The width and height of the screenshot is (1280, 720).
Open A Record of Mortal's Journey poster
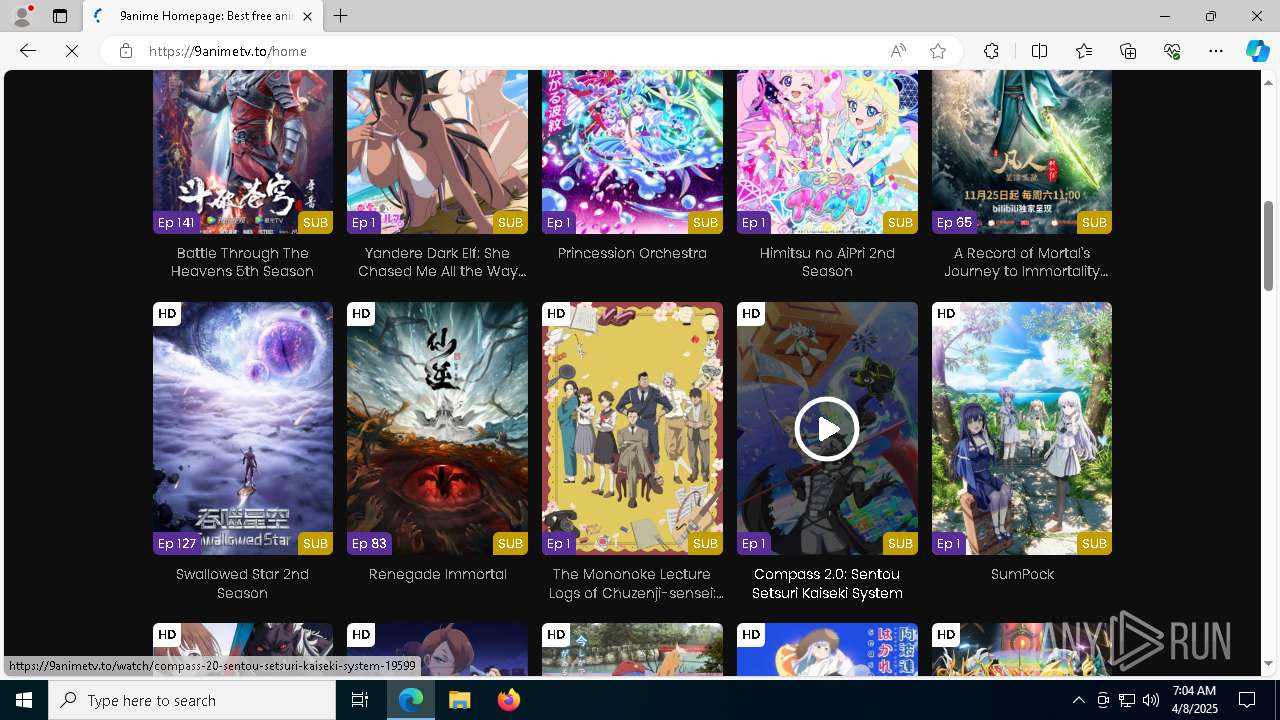pos(1022,152)
